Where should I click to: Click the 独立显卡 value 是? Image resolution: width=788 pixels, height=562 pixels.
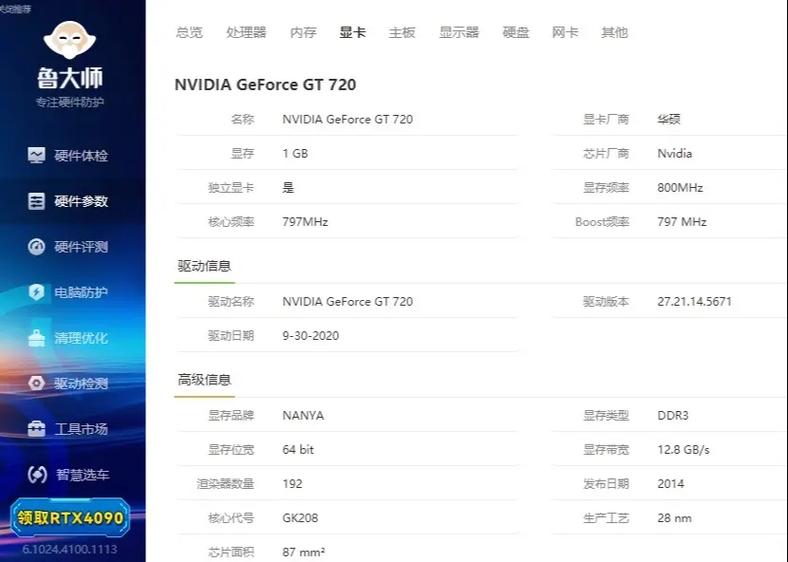point(288,188)
